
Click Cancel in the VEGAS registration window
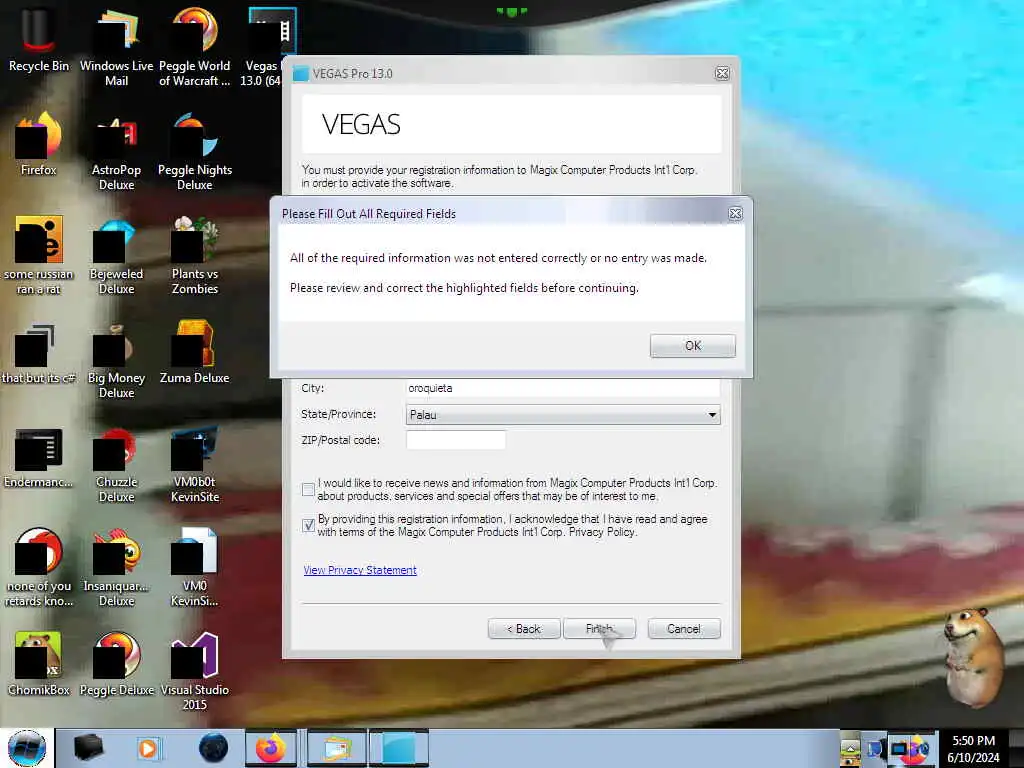[x=684, y=629]
